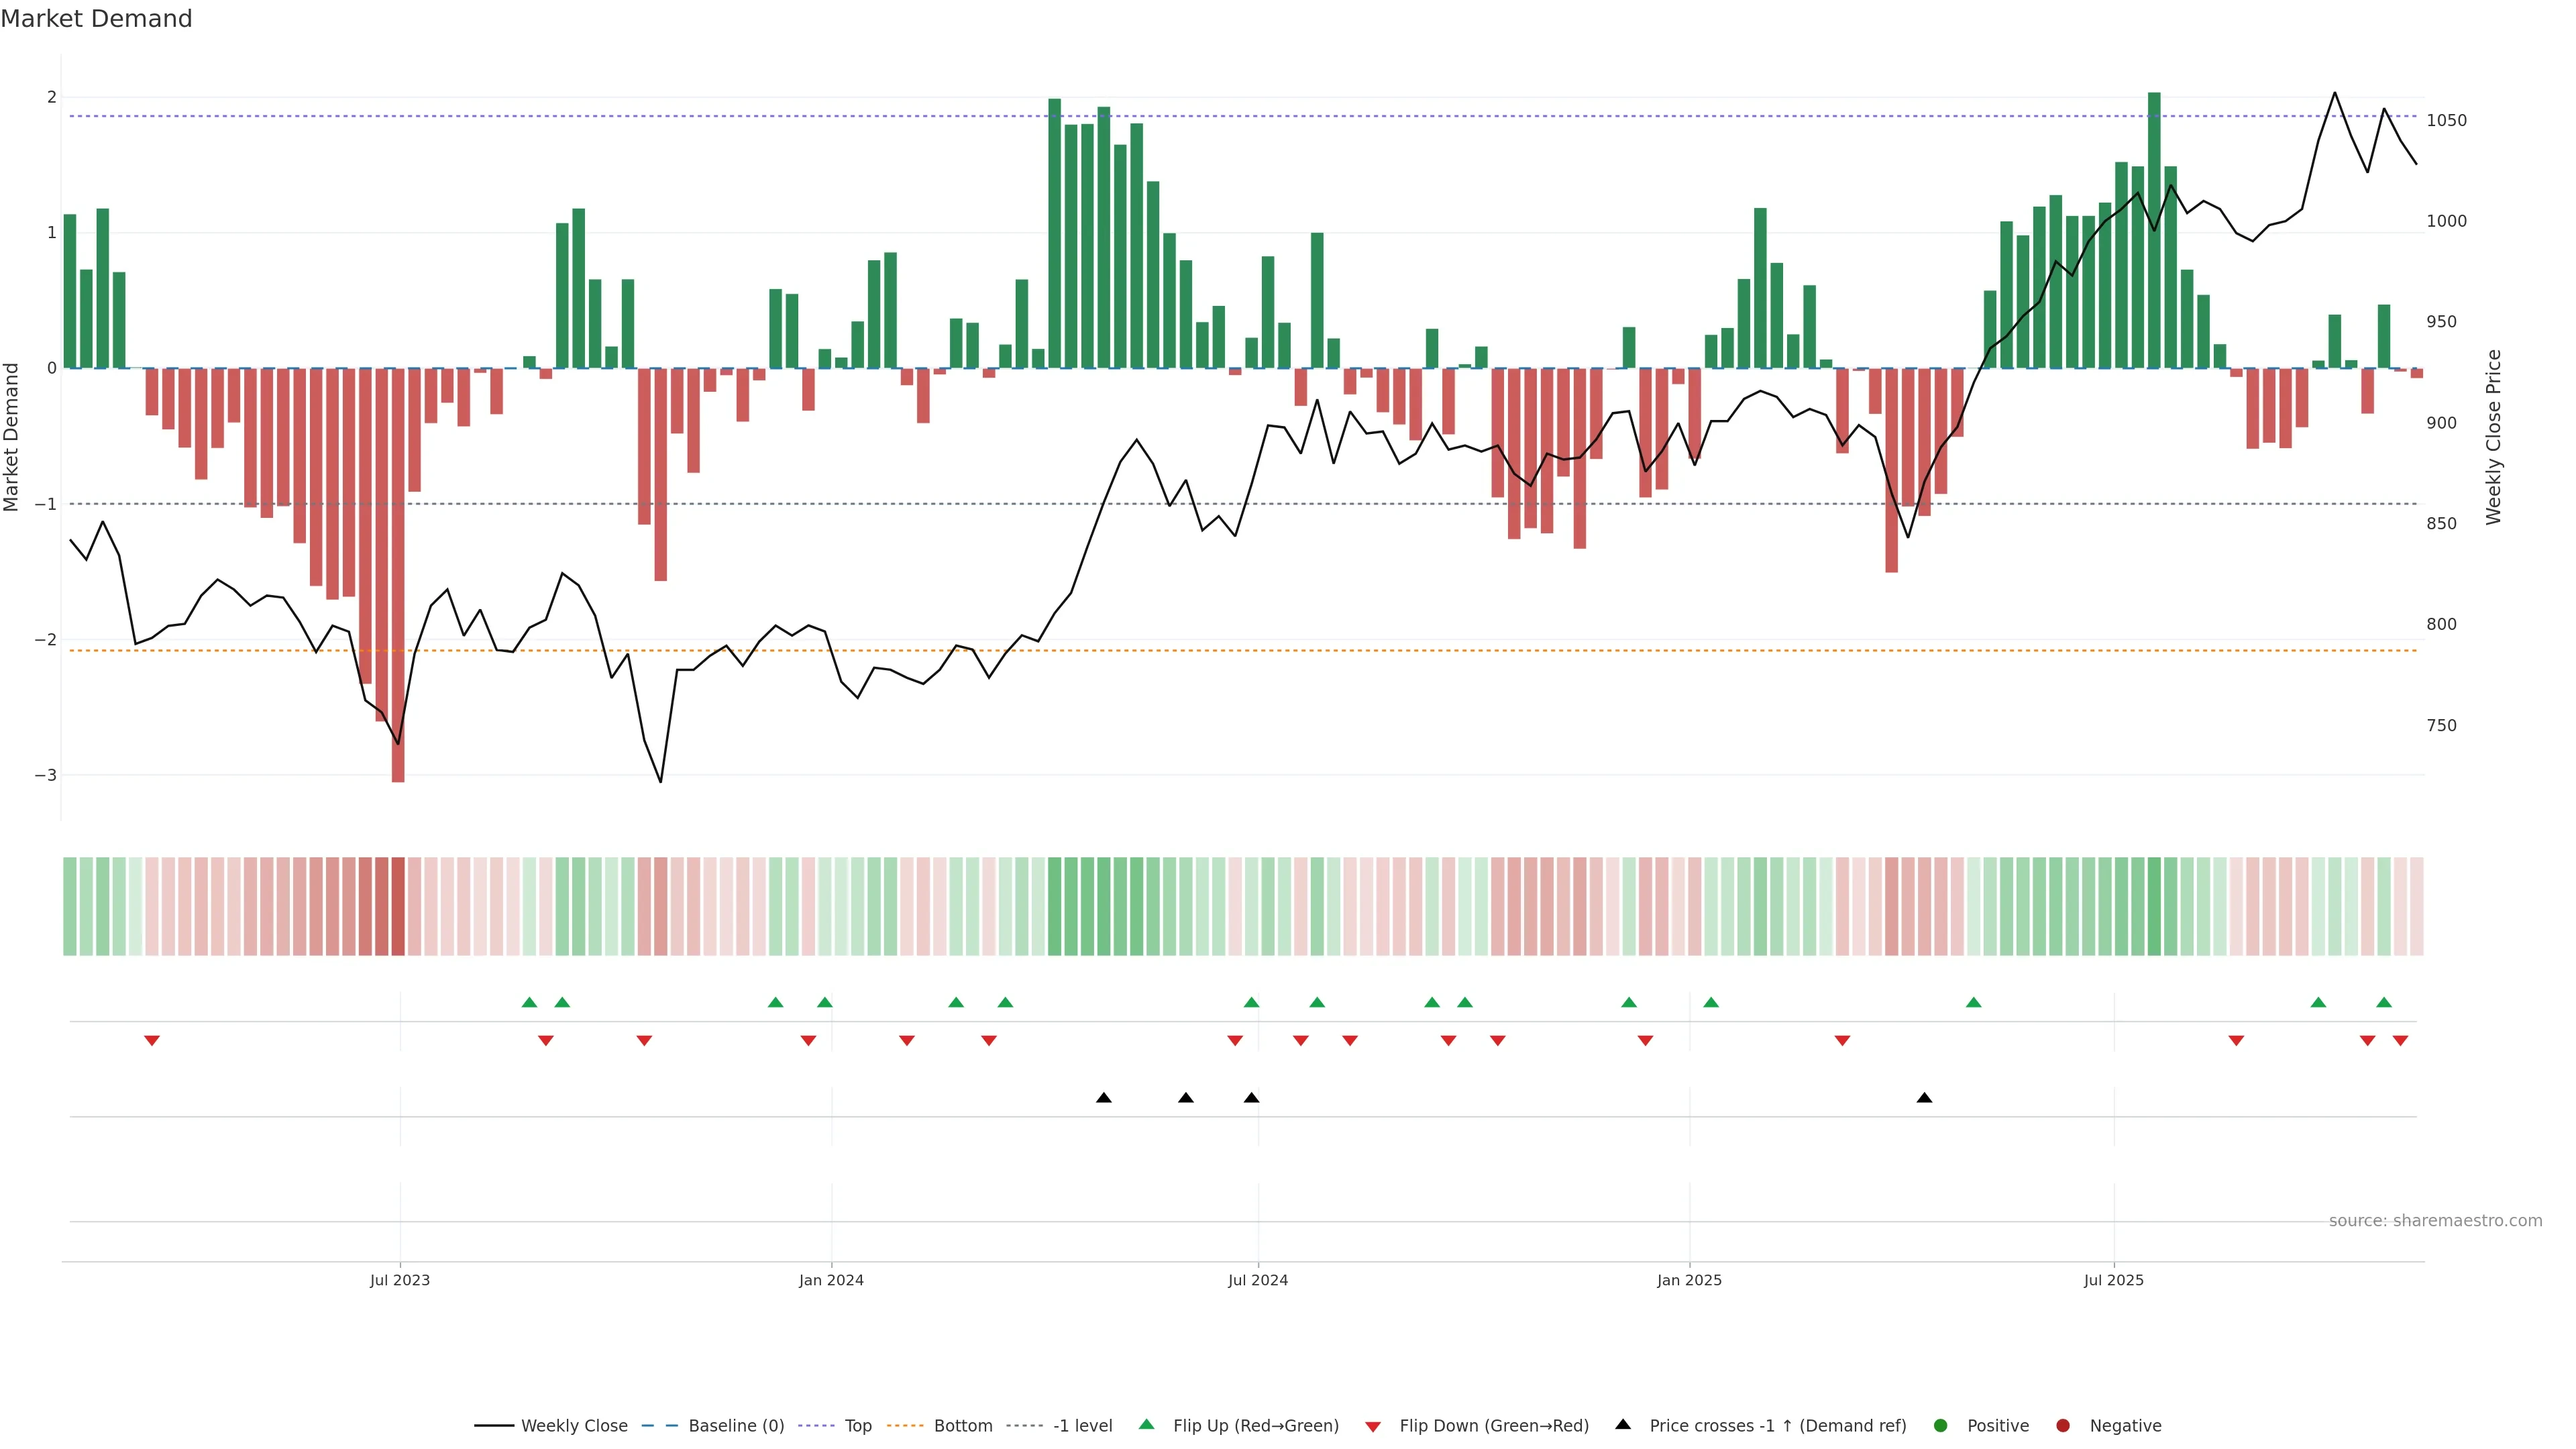
Task: Click the darkest red heatmap strip cell
Action: pyautogui.click(x=398, y=906)
